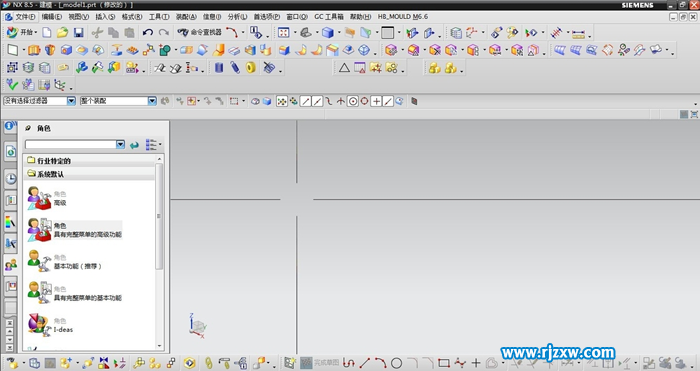The width and height of the screenshot is (700, 371).
Task: Select the Rectangle sketch tool in bottom toolbar
Action: coord(444,363)
